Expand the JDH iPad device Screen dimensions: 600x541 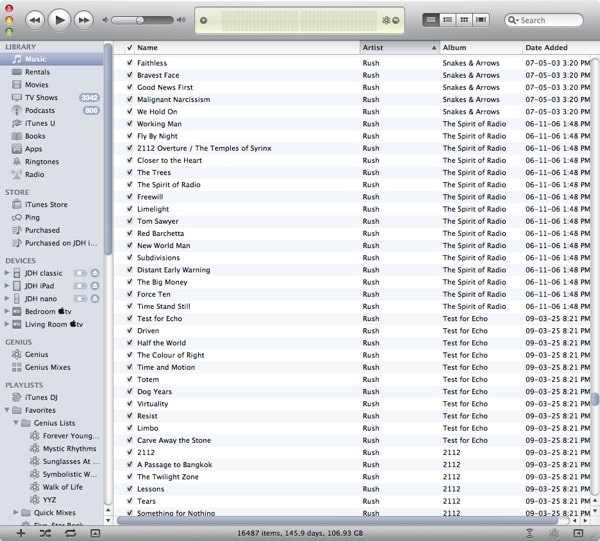point(7,285)
